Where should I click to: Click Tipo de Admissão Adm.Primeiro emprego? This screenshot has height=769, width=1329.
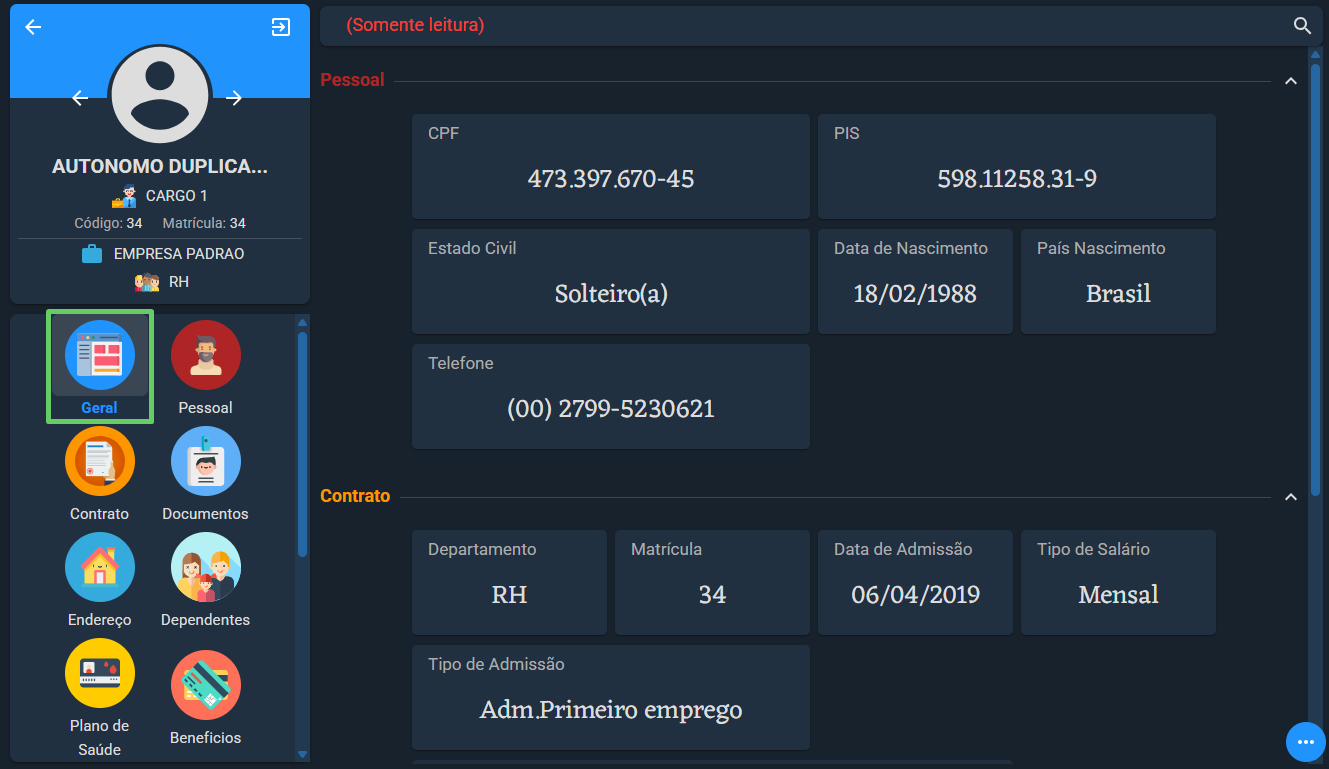coord(611,710)
